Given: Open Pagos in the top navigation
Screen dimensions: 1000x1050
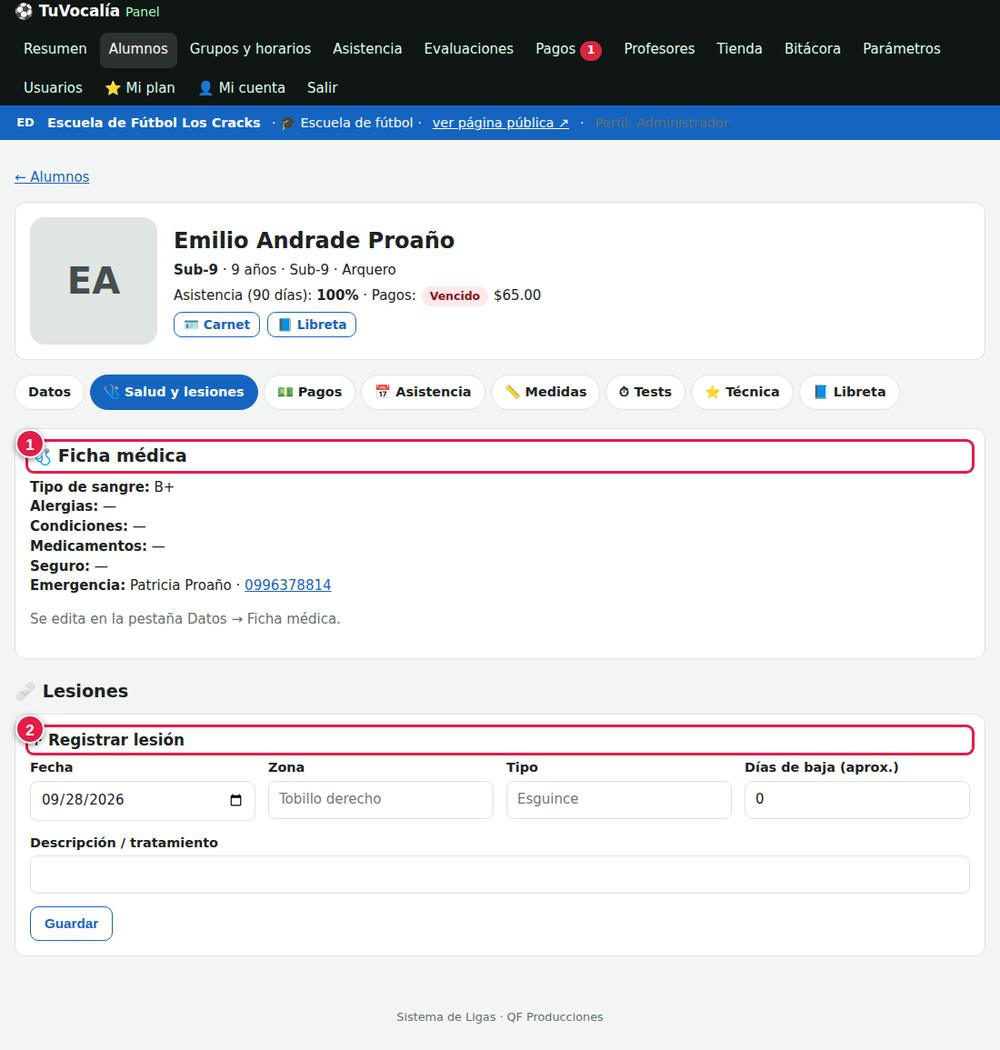Looking at the screenshot, I should (555, 49).
